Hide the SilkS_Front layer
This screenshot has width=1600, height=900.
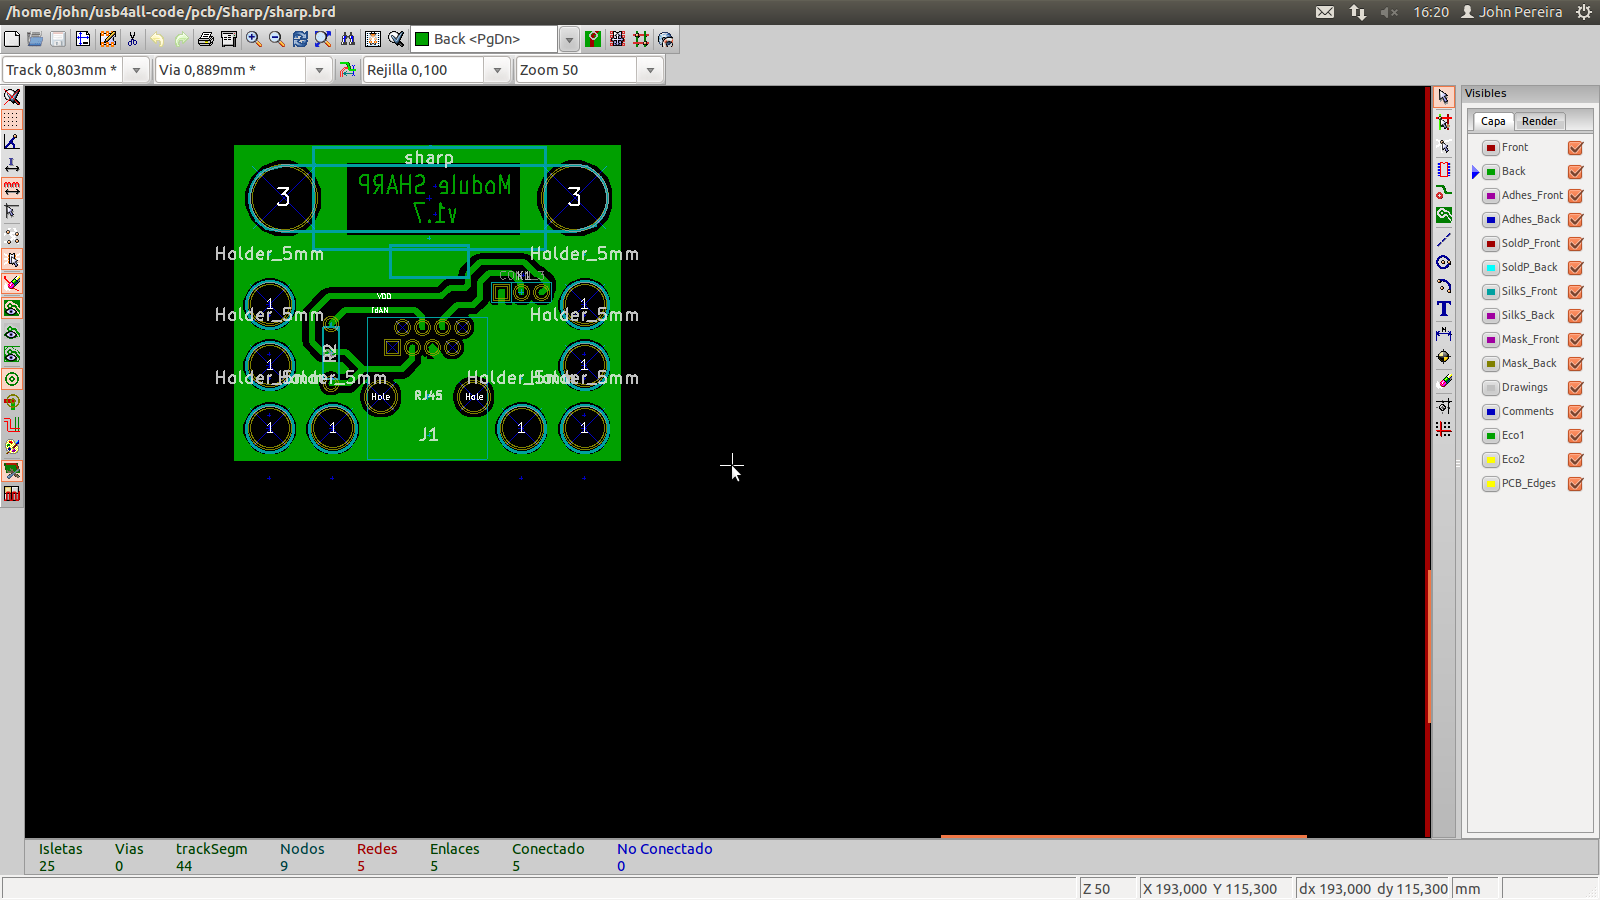point(1575,292)
